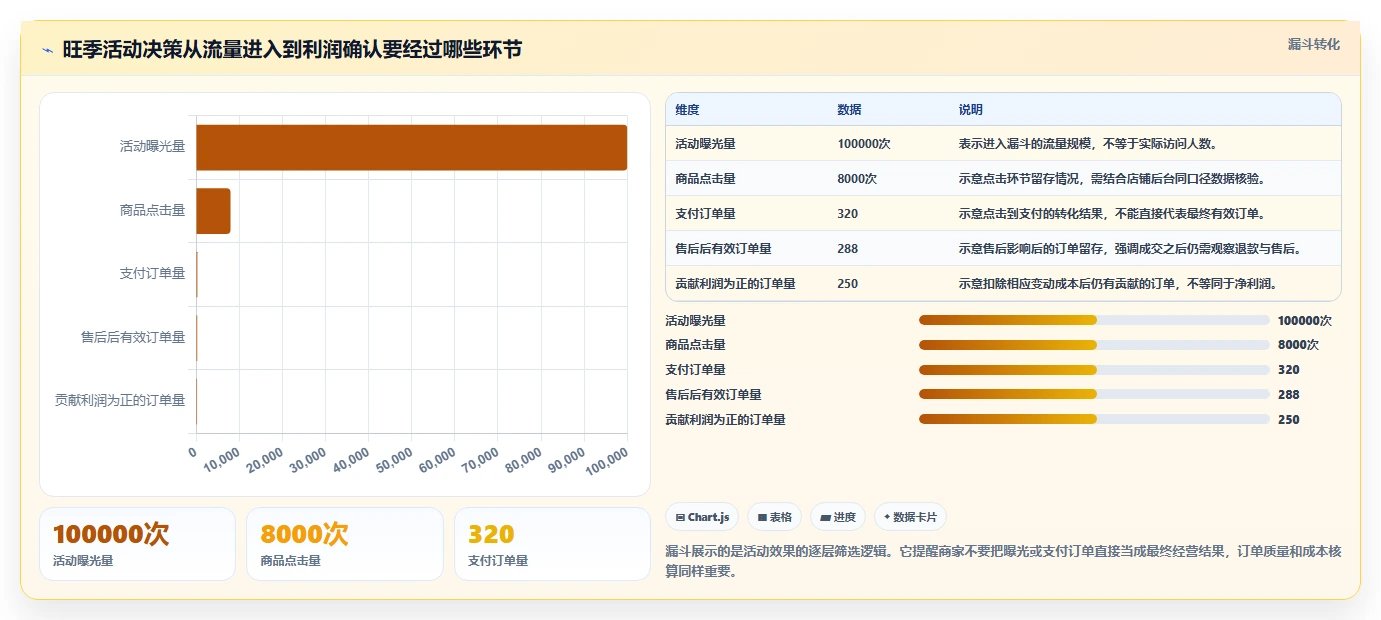This screenshot has height=620, width=1381.
Task: Click the 100000次 table data cell
Action: pyautogui.click(x=864, y=143)
